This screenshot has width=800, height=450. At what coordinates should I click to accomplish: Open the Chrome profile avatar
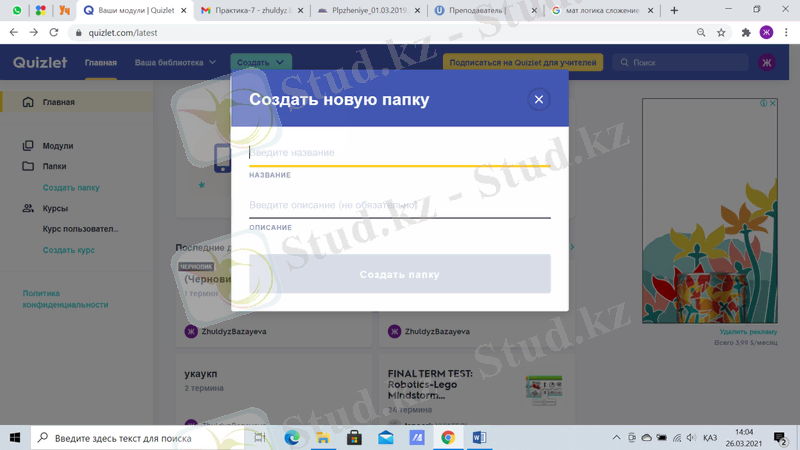(766, 33)
